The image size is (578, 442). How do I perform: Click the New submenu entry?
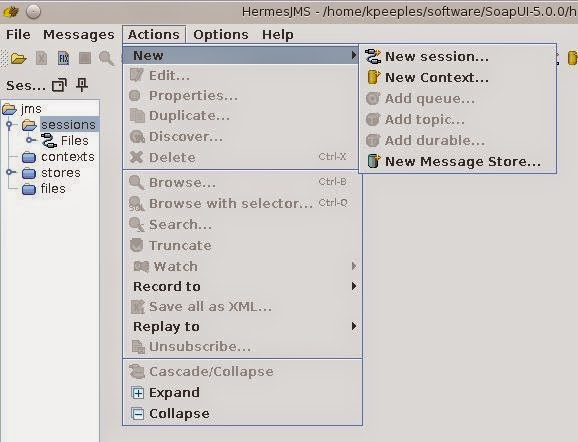pos(241,55)
